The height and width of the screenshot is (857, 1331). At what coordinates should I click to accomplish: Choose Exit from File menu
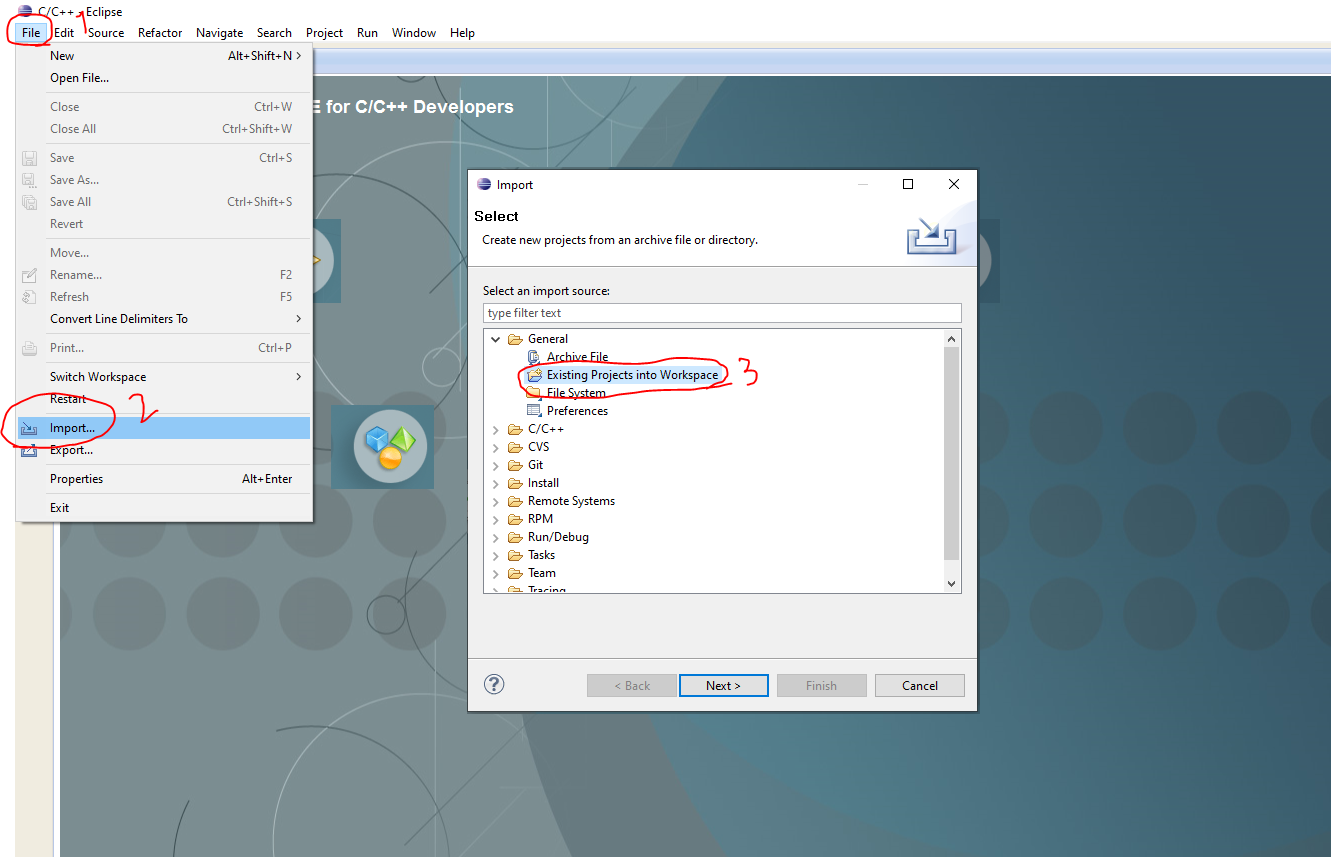[x=164, y=508]
